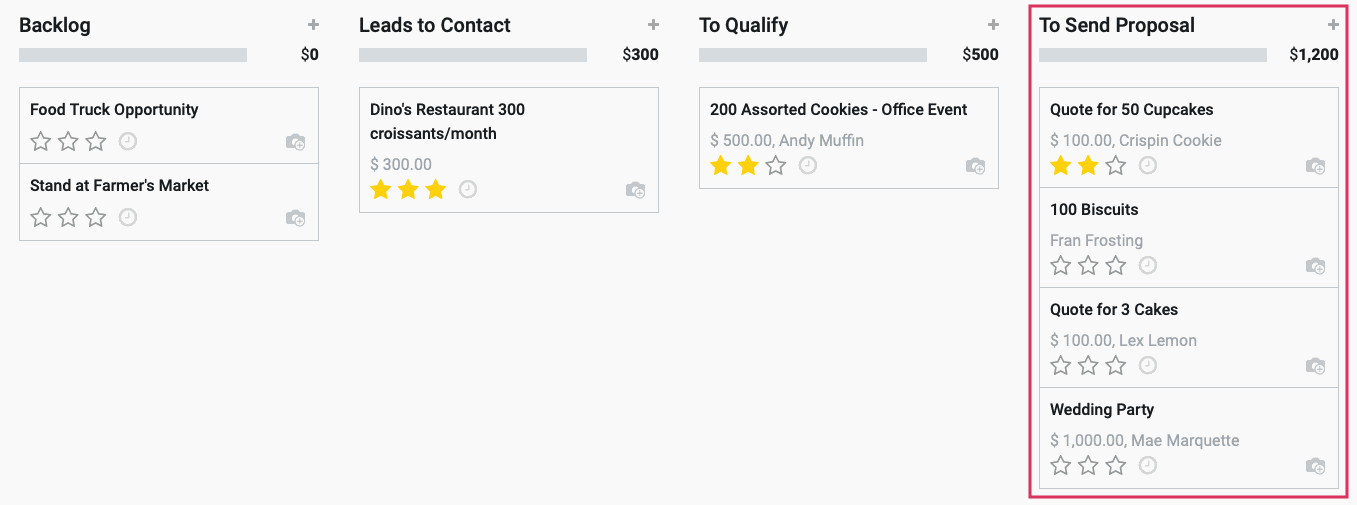The image size is (1357, 505).
Task: Open Dino's Restaurant 300 croissants/month card
Action: (509, 150)
